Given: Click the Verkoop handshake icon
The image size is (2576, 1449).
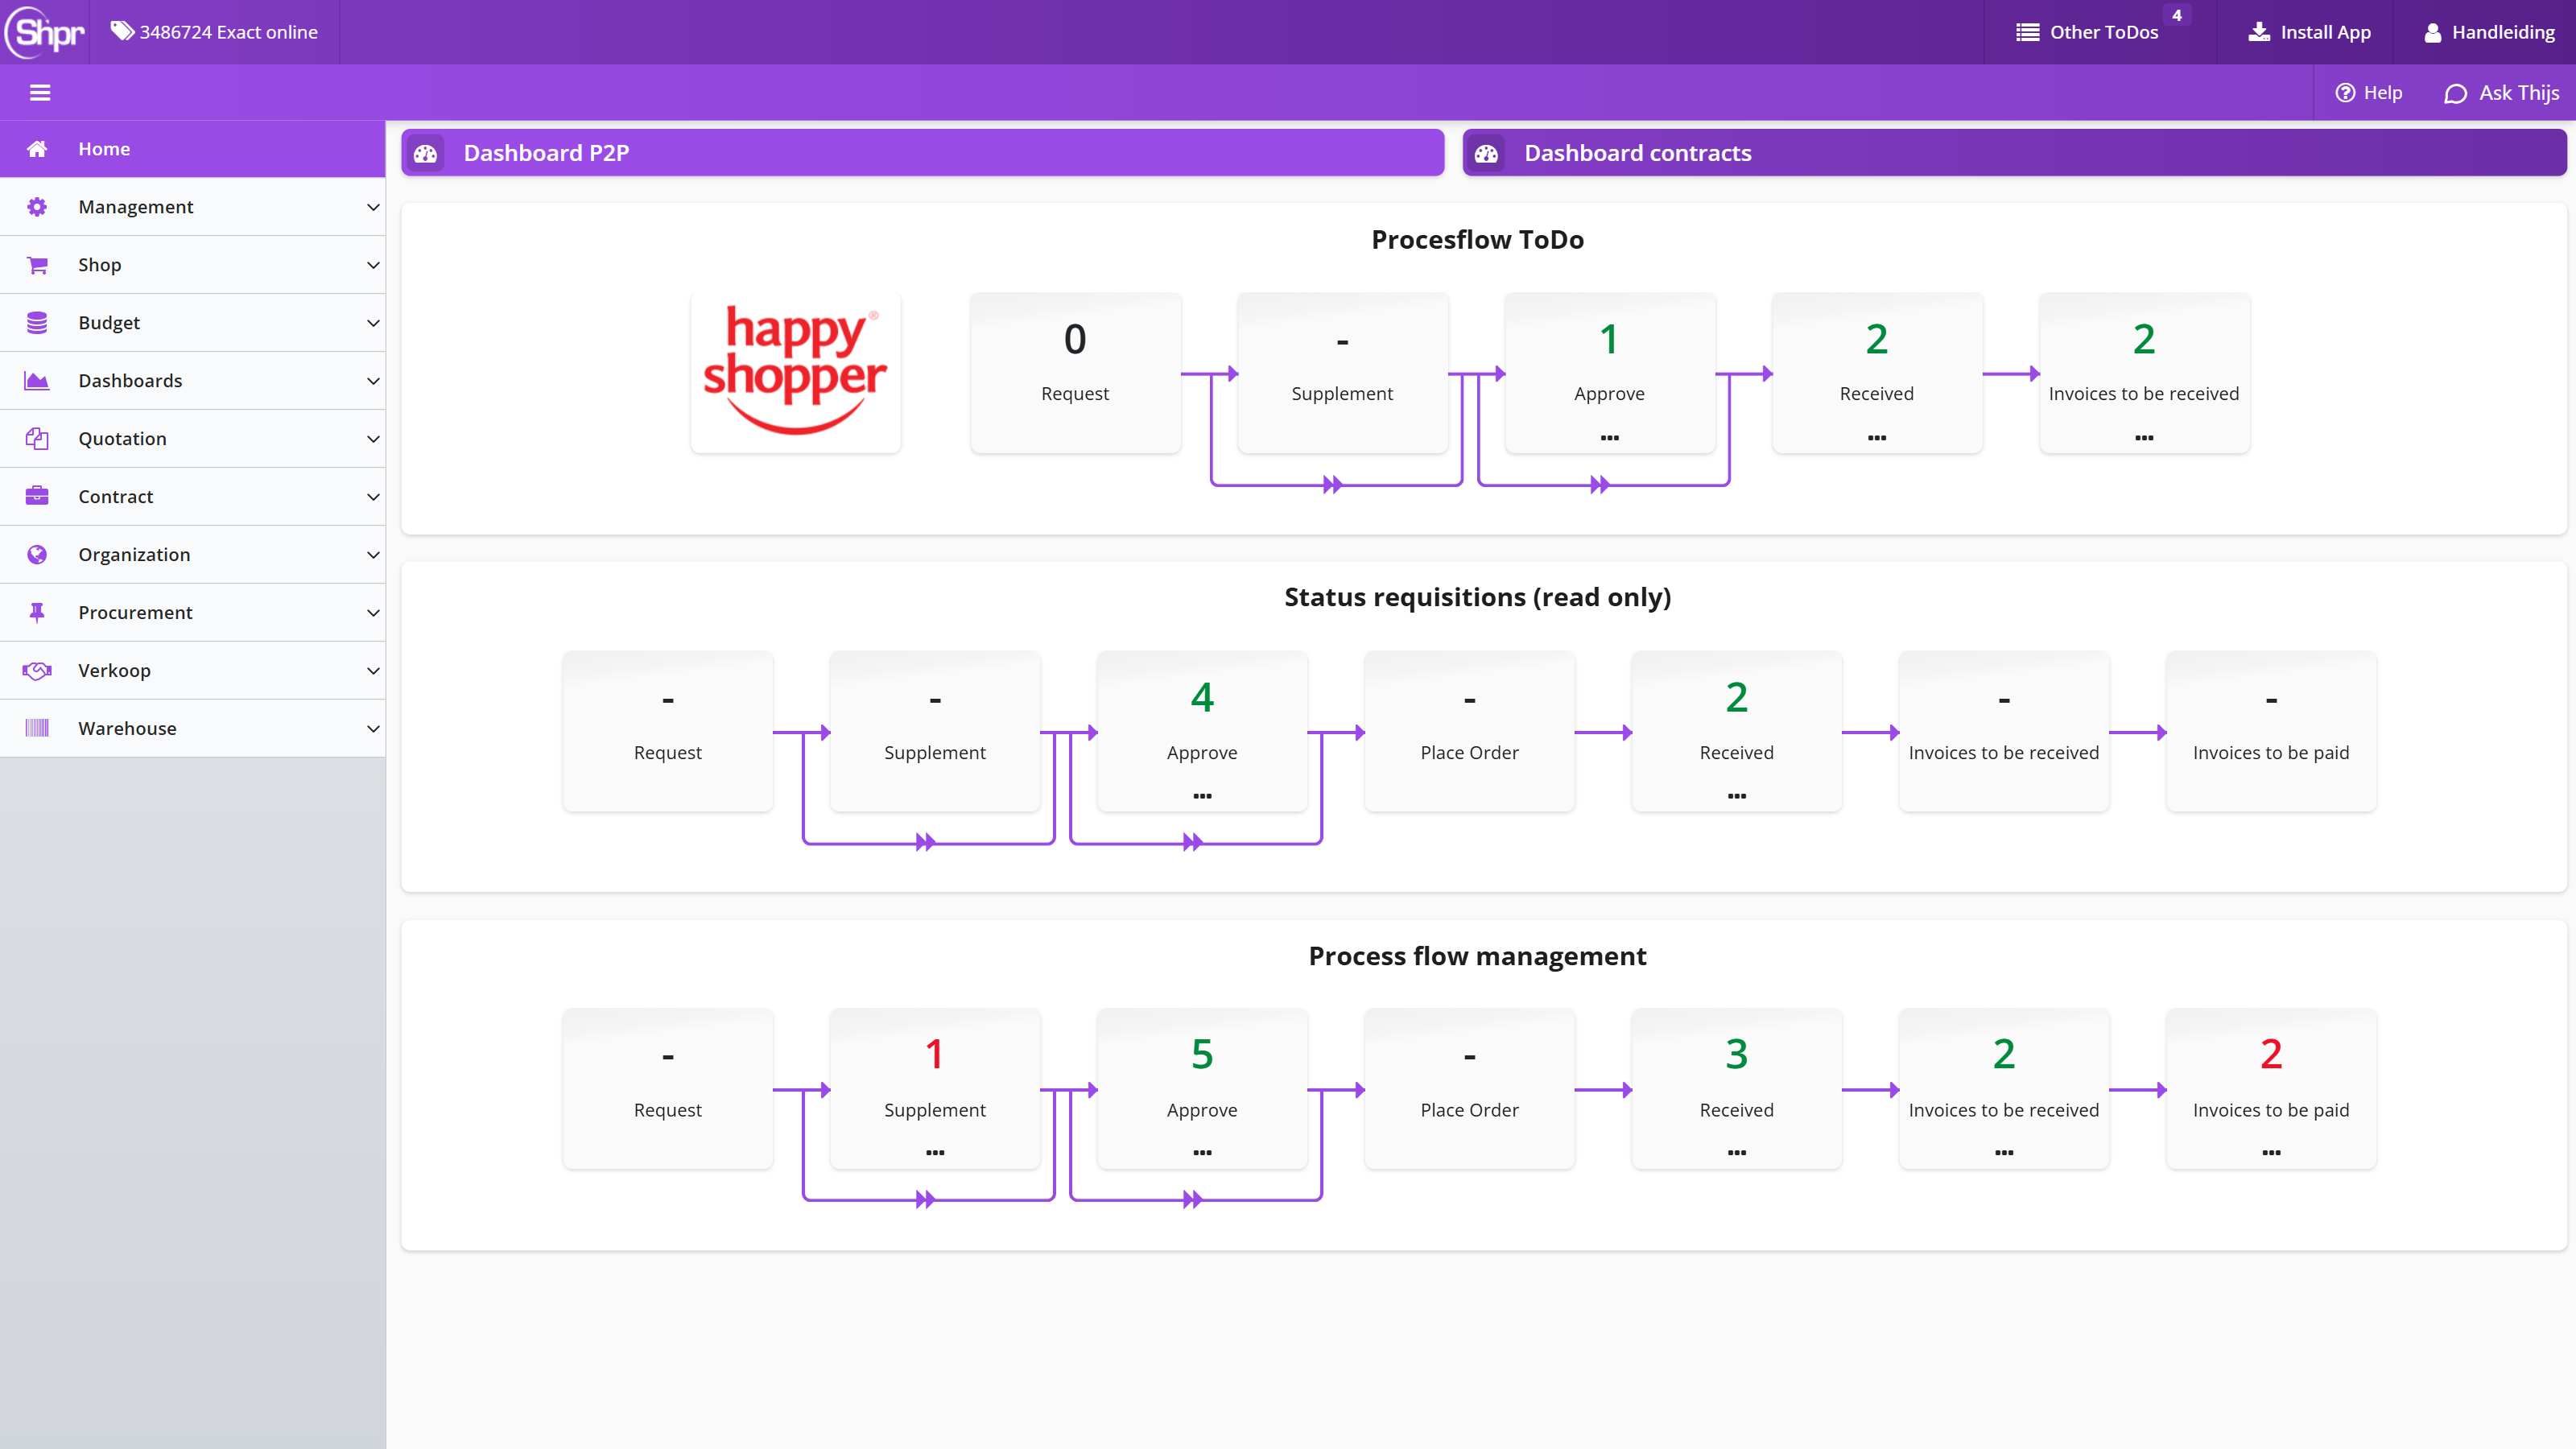Looking at the screenshot, I should [x=37, y=671].
